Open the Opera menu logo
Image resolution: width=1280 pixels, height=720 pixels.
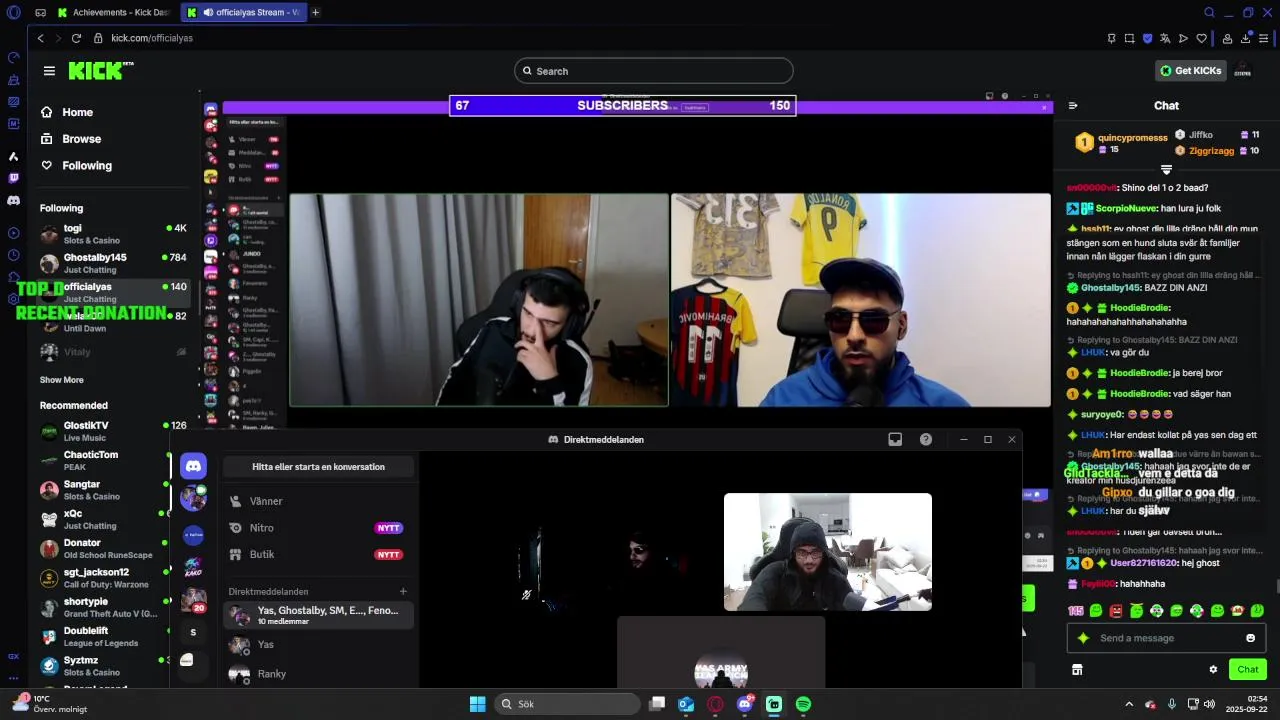(13, 12)
